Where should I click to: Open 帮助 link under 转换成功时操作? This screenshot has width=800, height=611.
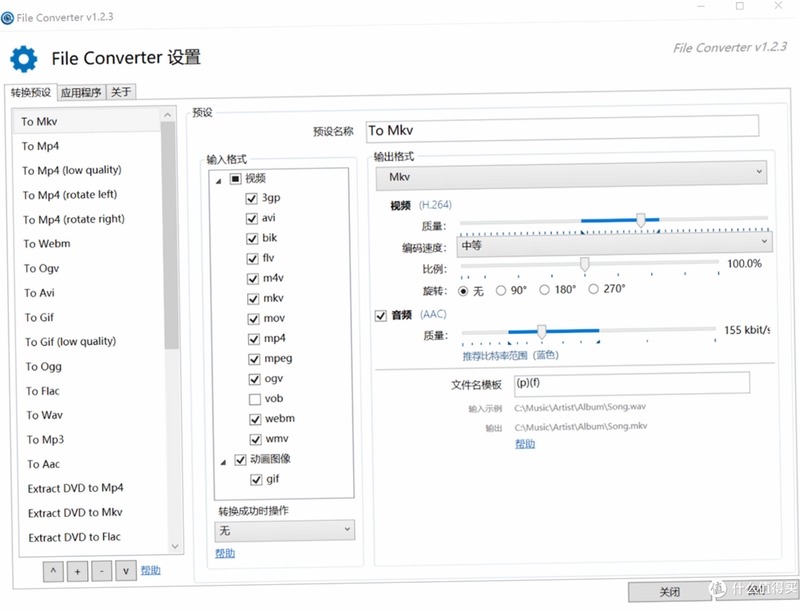coord(225,553)
